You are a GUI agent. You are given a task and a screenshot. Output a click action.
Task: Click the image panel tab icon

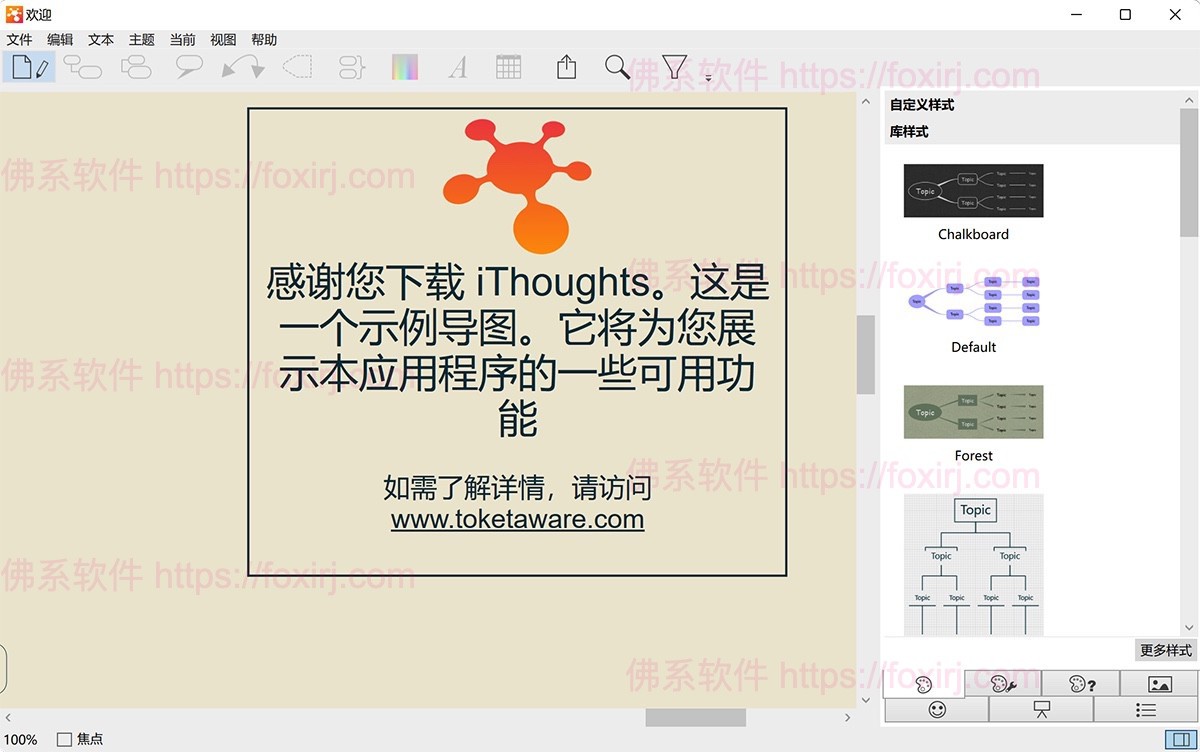(x=1158, y=683)
